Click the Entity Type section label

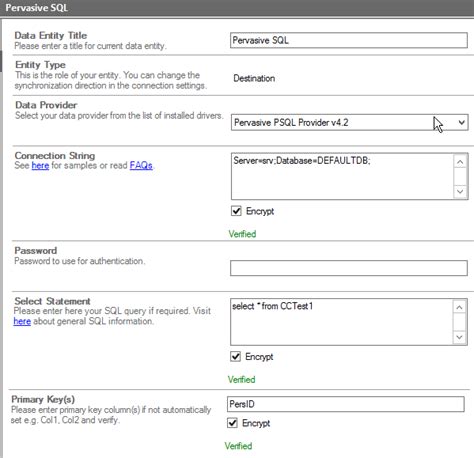coord(40,65)
